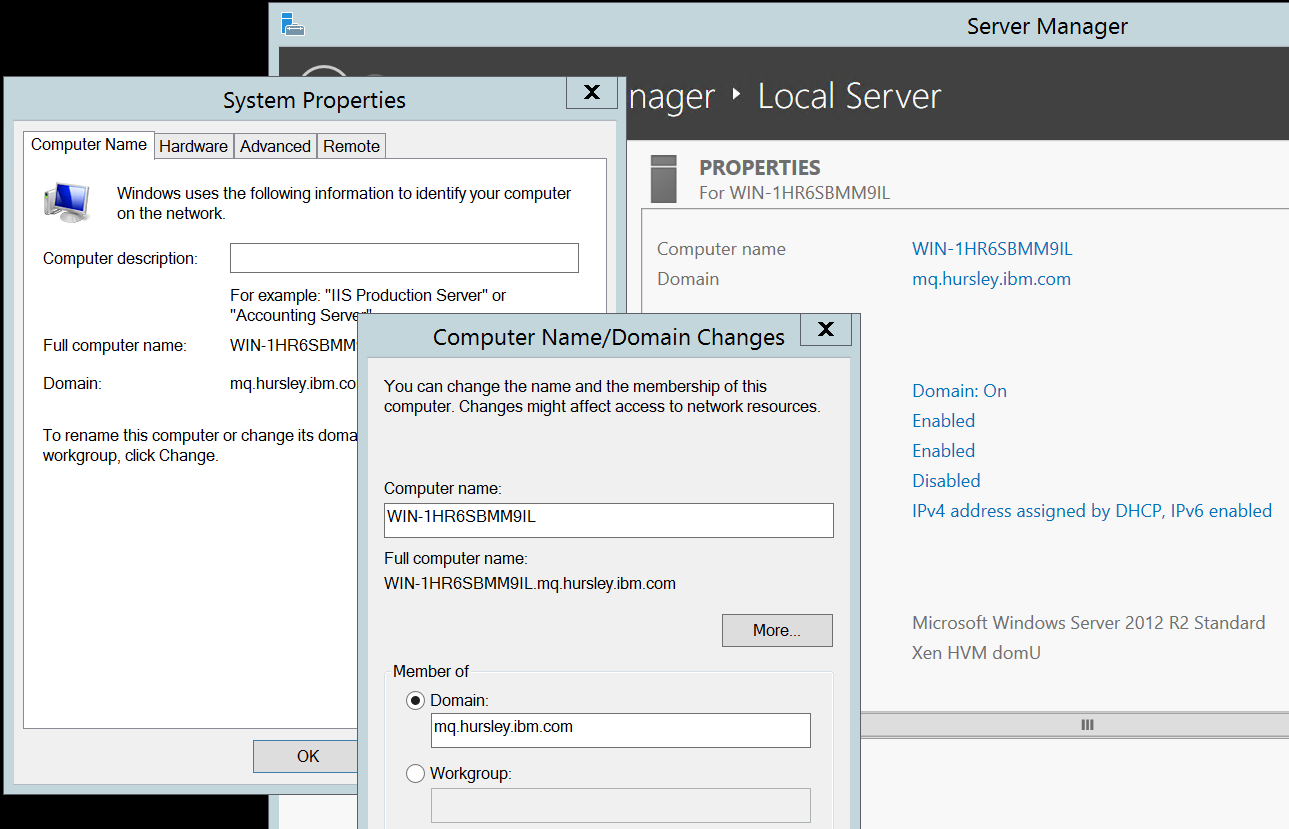This screenshot has width=1289, height=829.
Task: Click the PROPERTIES heading in Server Manager
Action: (760, 168)
